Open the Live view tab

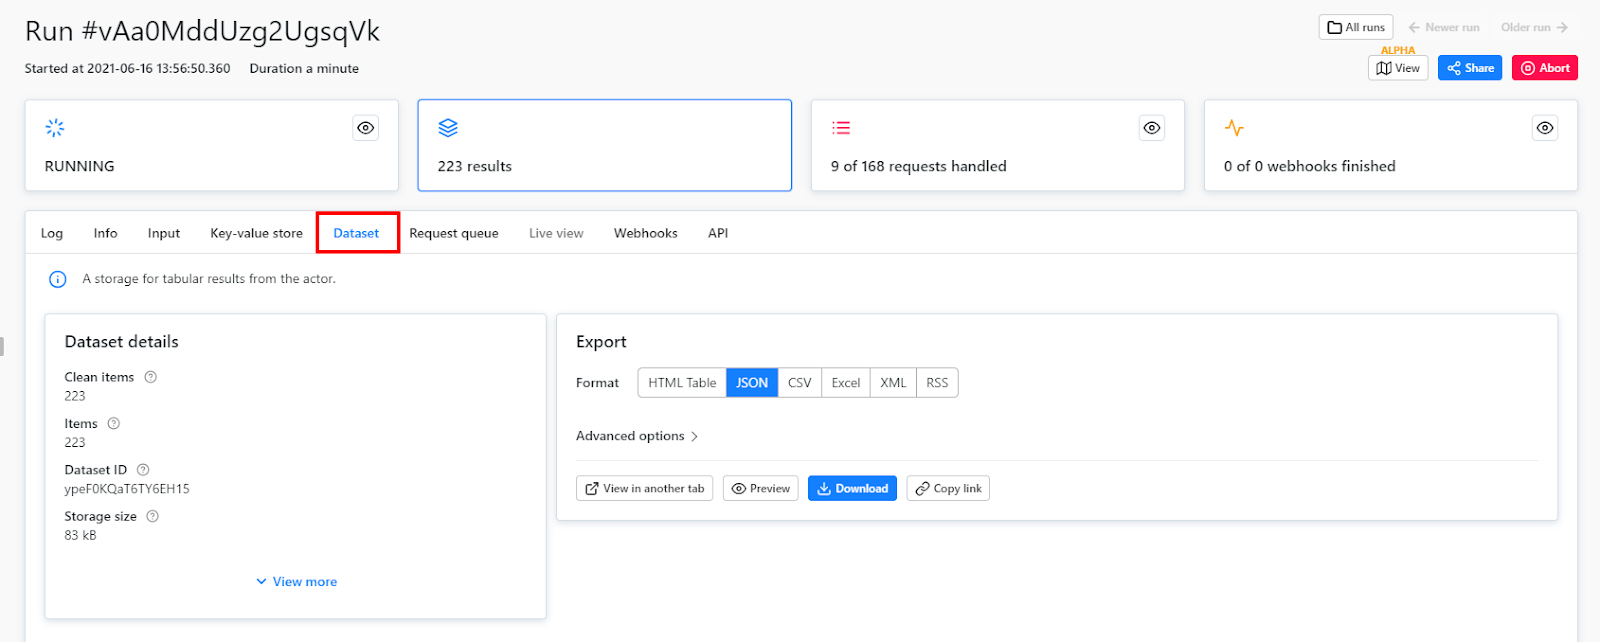click(556, 233)
